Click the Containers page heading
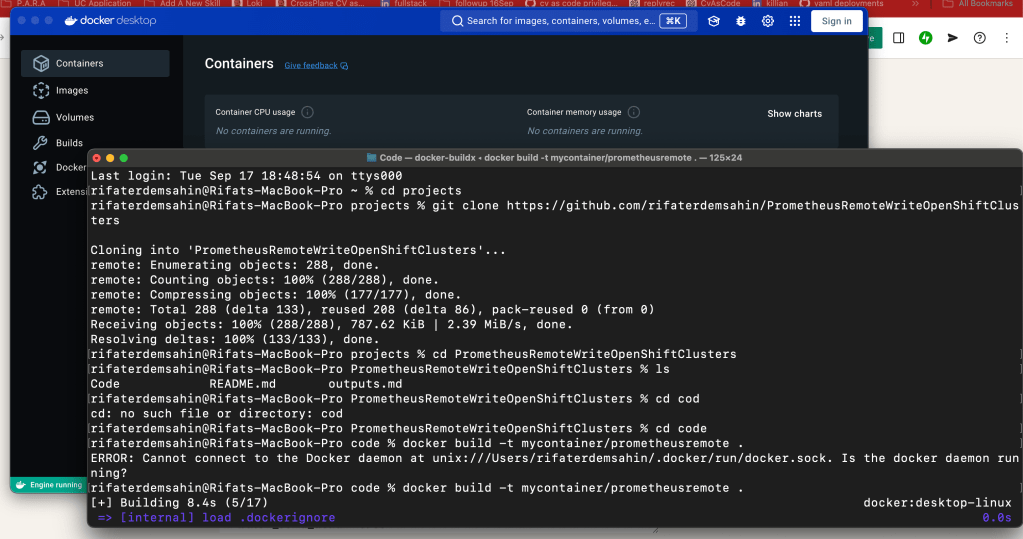 239,64
